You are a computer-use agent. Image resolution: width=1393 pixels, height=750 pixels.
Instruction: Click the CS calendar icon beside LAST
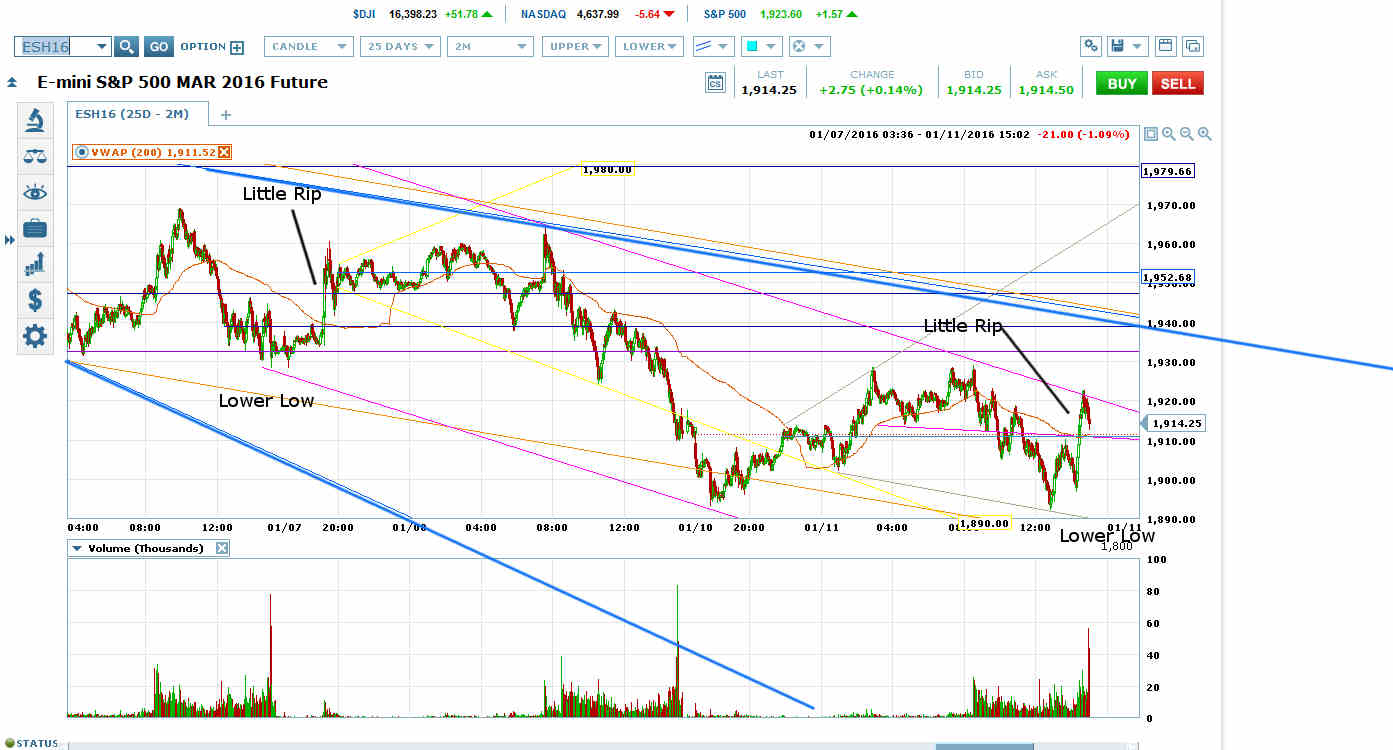pos(715,83)
